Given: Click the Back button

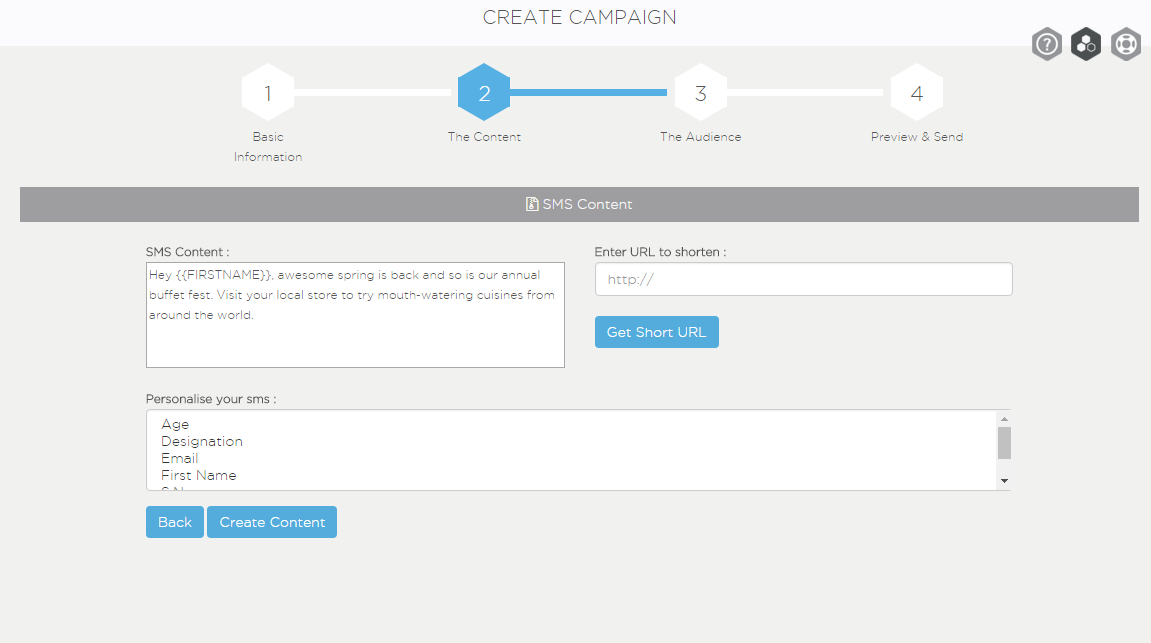Looking at the screenshot, I should click(x=174, y=521).
